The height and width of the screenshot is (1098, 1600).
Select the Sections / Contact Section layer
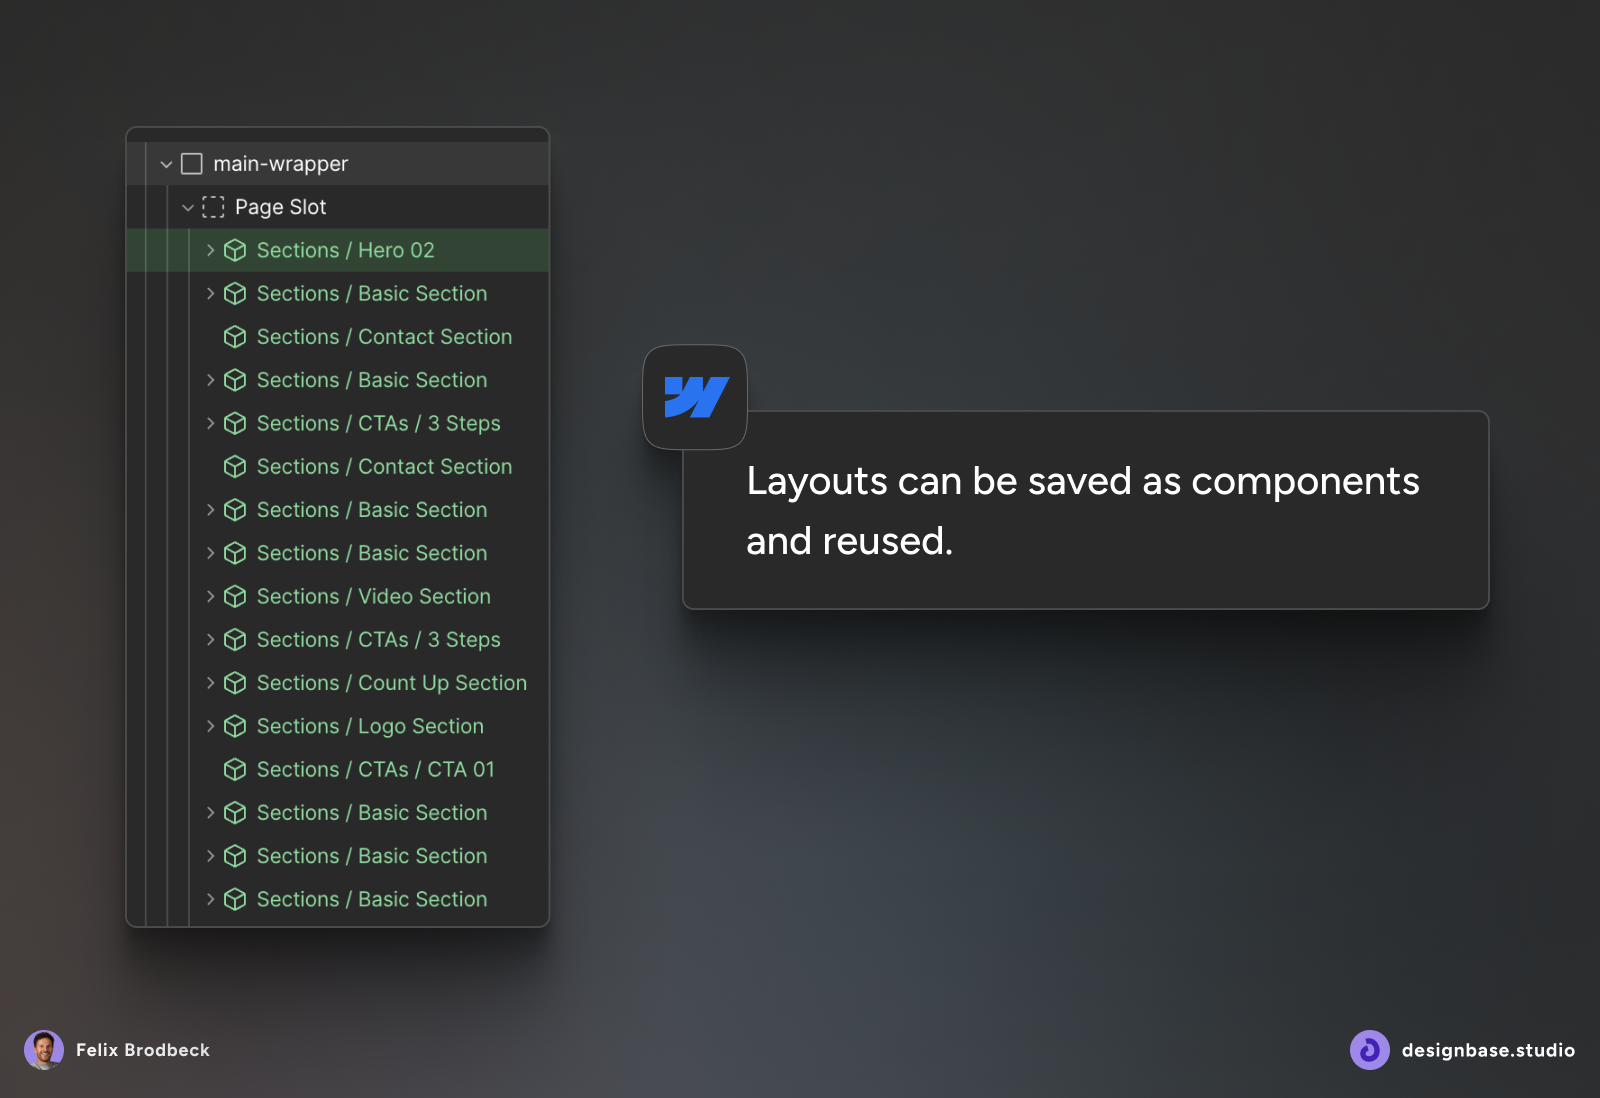coord(384,337)
